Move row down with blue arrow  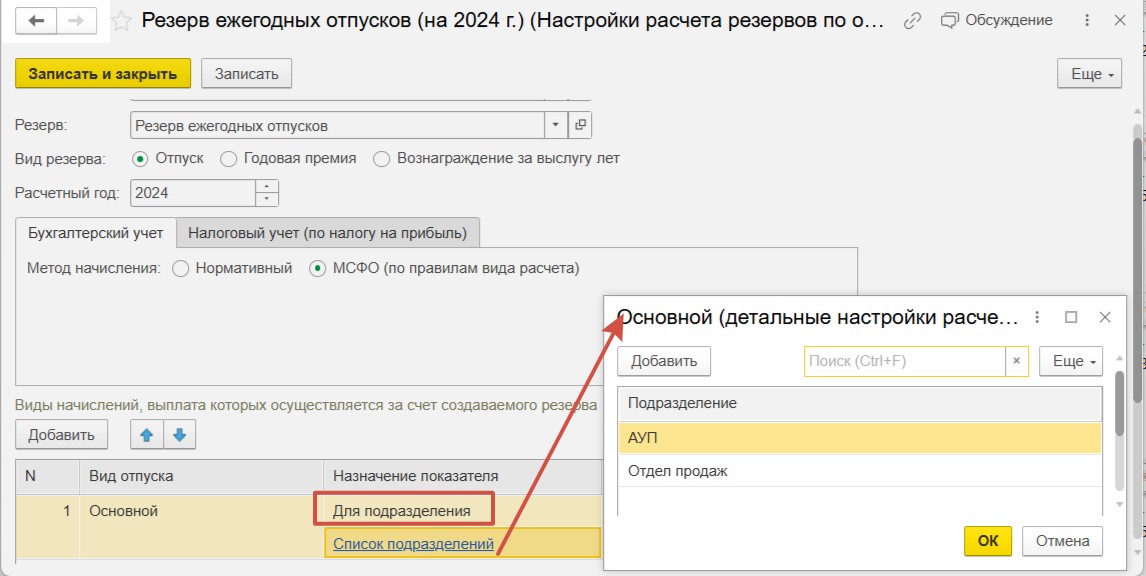pos(180,434)
